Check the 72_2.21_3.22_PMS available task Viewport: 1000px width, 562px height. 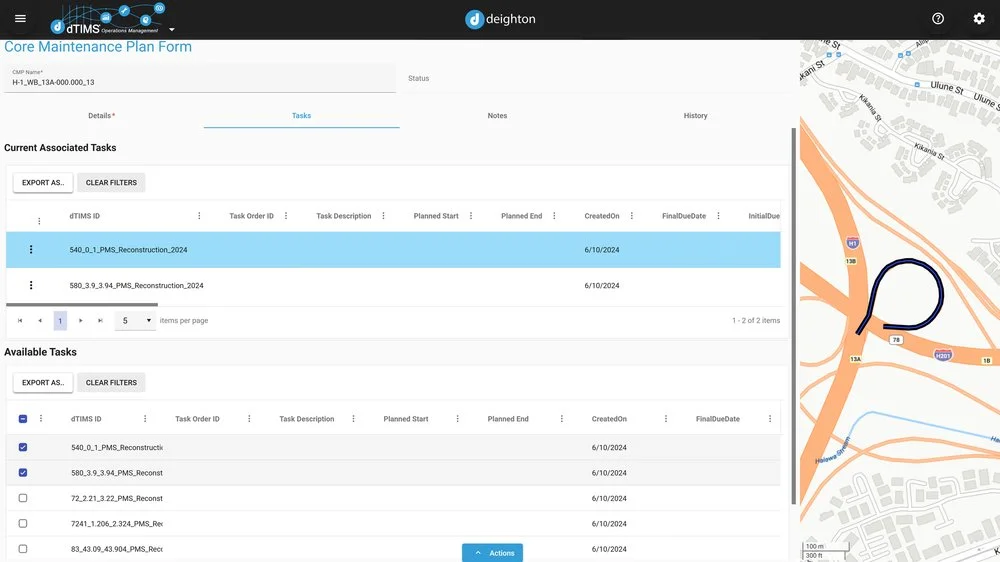coord(23,498)
